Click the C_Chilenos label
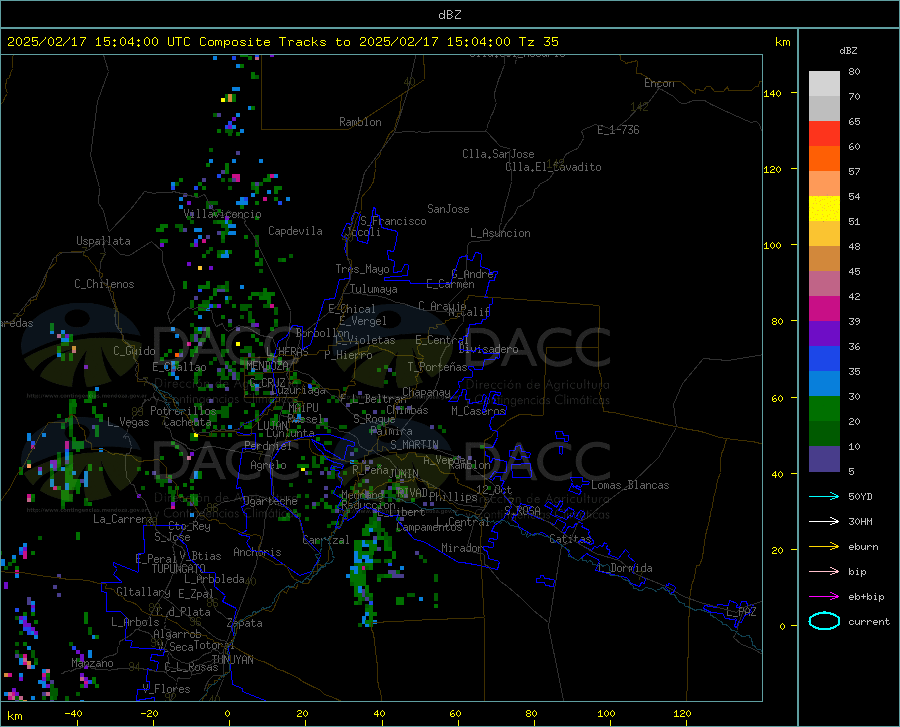900x727 pixels. pyautogui.click(x=104, y=284)
